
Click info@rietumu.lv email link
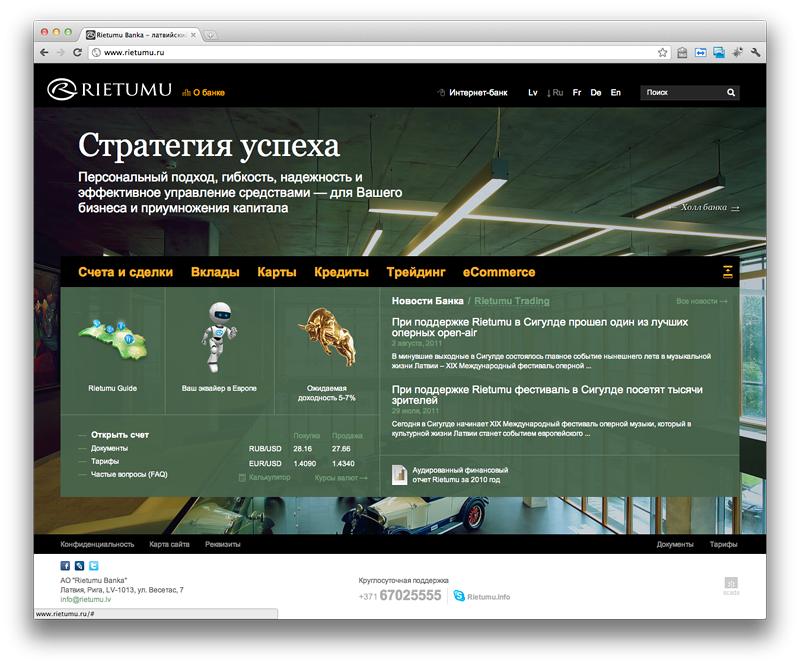[x=86, y=599]
